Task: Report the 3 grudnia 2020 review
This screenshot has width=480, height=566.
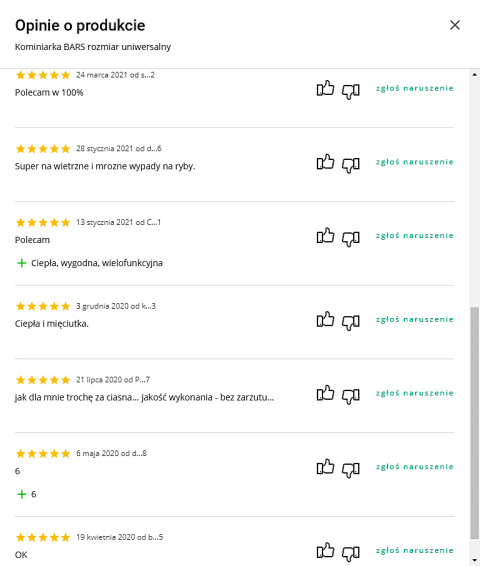Action: coord(414,319)
